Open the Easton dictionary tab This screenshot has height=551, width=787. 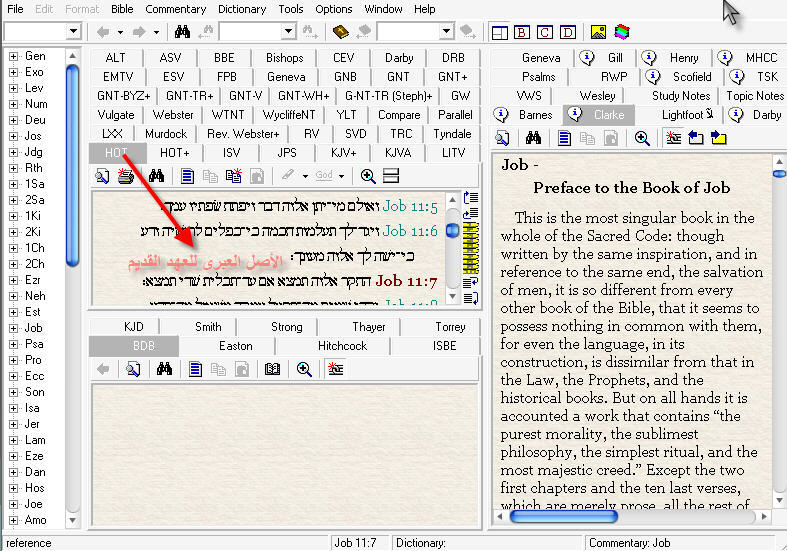235,346
